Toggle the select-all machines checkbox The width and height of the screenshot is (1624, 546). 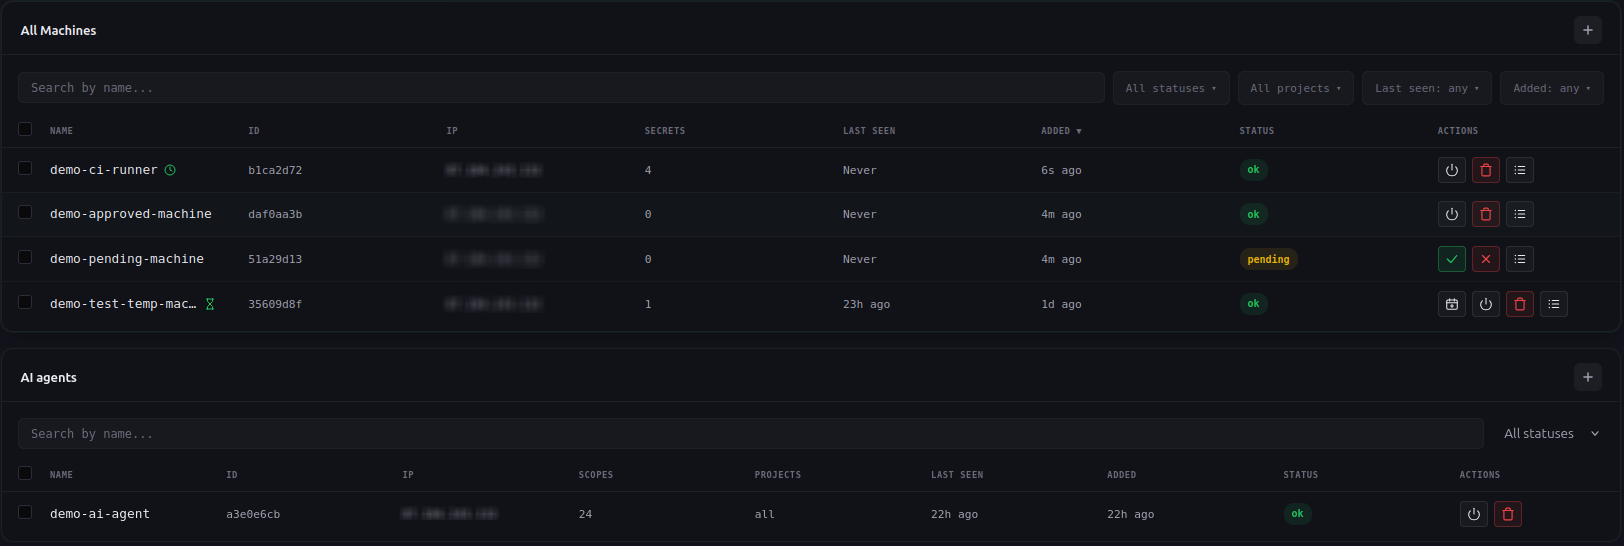pyautogui.click(x=25, y=129)
